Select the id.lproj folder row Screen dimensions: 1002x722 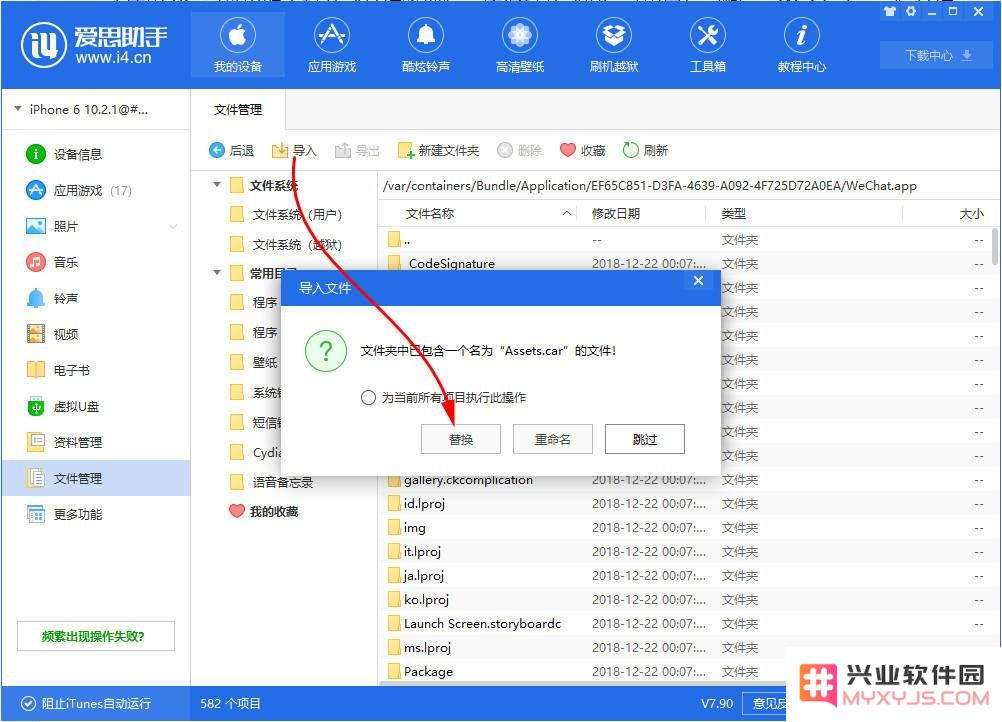(685, 503)
